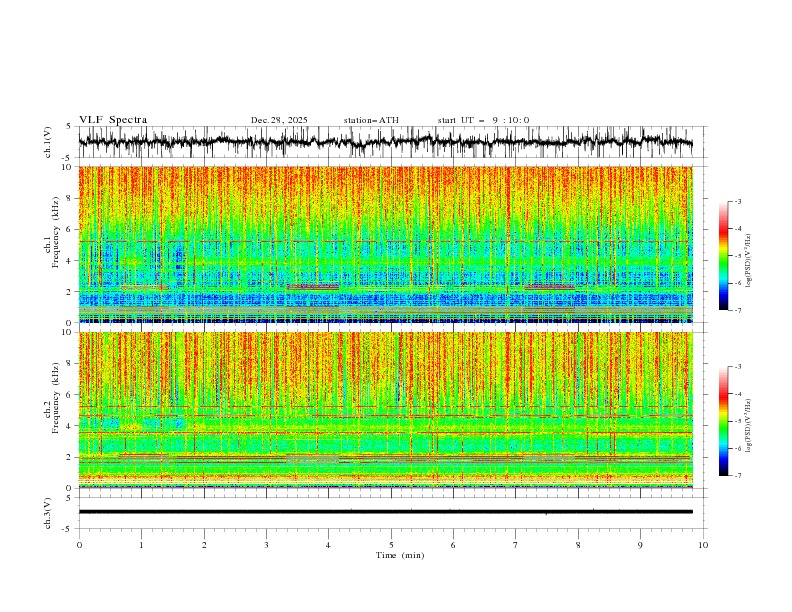
Task: Click the "ch.3(V)" axis label
Action: pyautogui.click(x=48, y=513)
